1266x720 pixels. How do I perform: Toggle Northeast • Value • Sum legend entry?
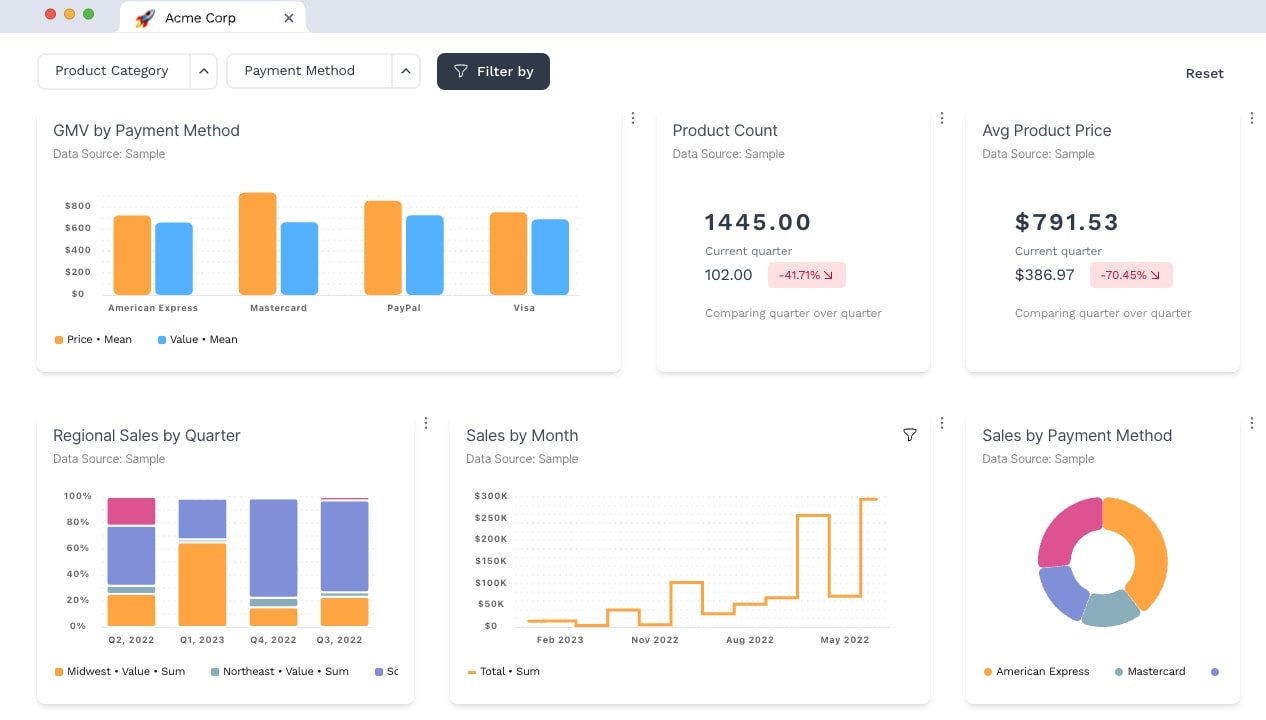(x=279, y=672)
